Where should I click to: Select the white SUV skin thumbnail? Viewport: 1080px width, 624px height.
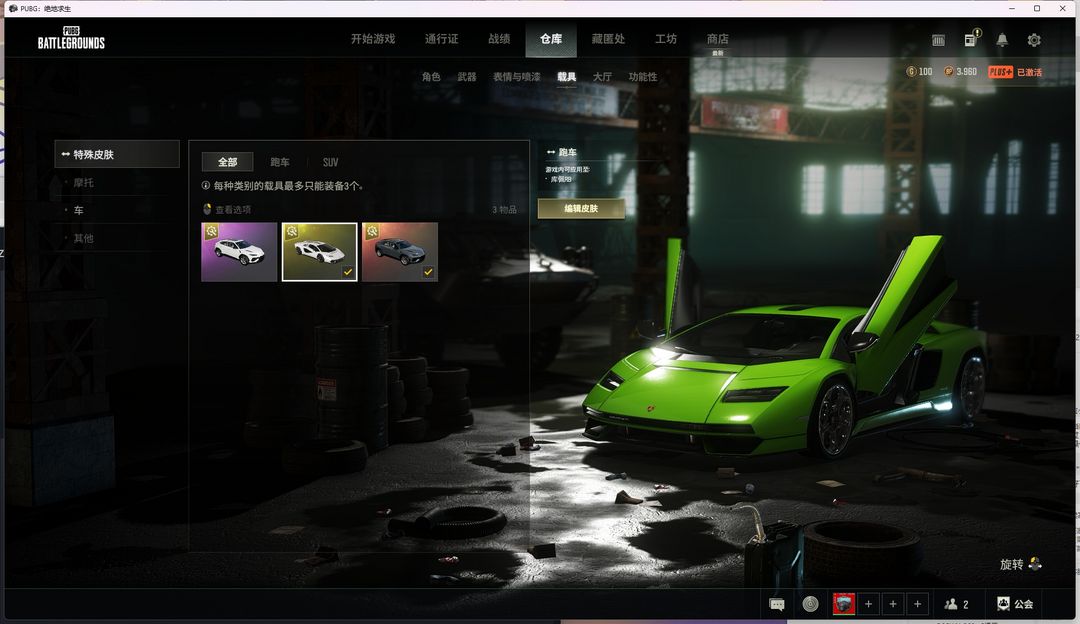[x=239, y=252]
